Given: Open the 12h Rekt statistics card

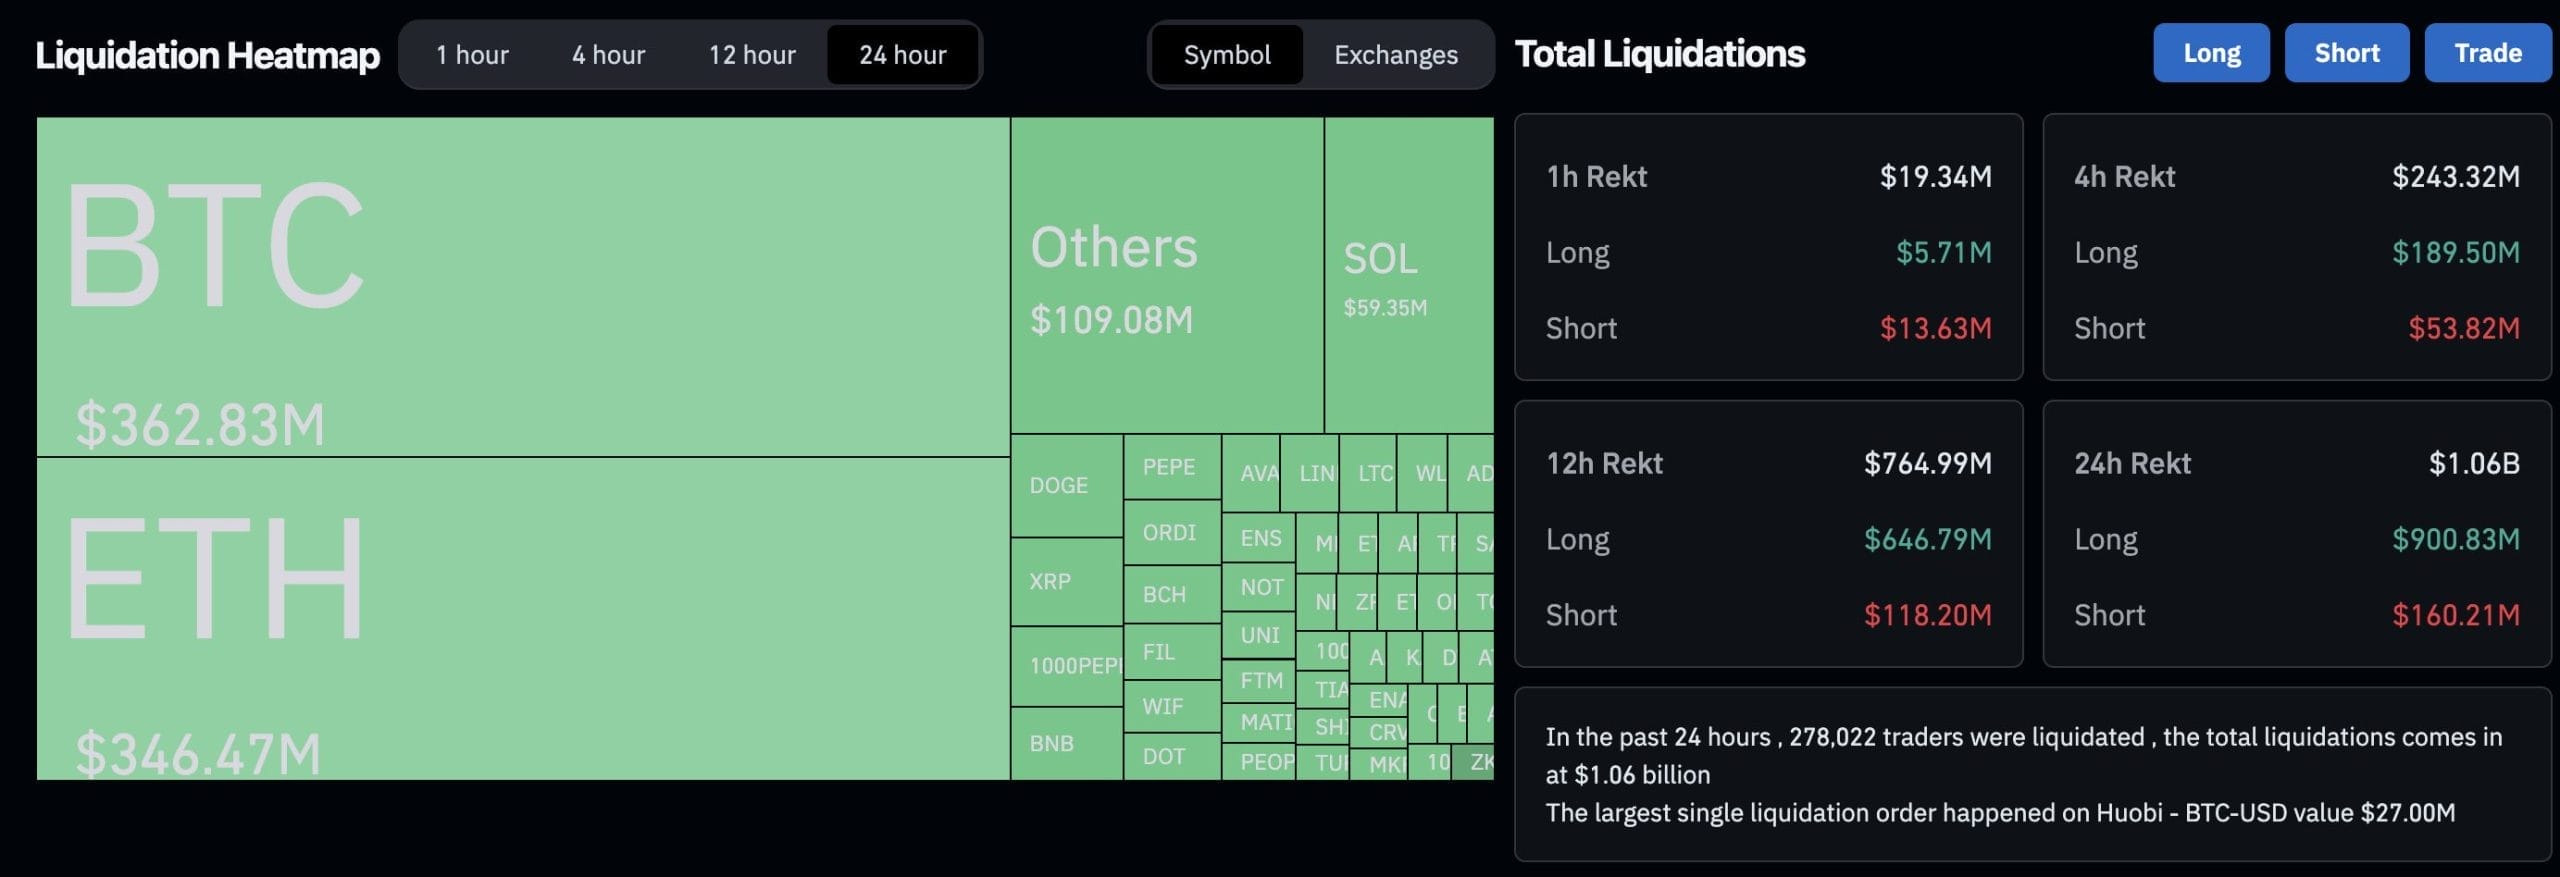Looking at the screenshot, I should (1769, 537).
